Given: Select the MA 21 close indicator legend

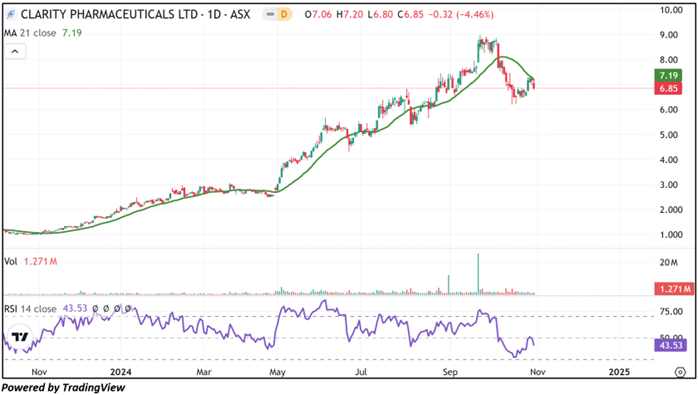Looking at the screenshot, I should pyautogui.click(x=30, y=33).
